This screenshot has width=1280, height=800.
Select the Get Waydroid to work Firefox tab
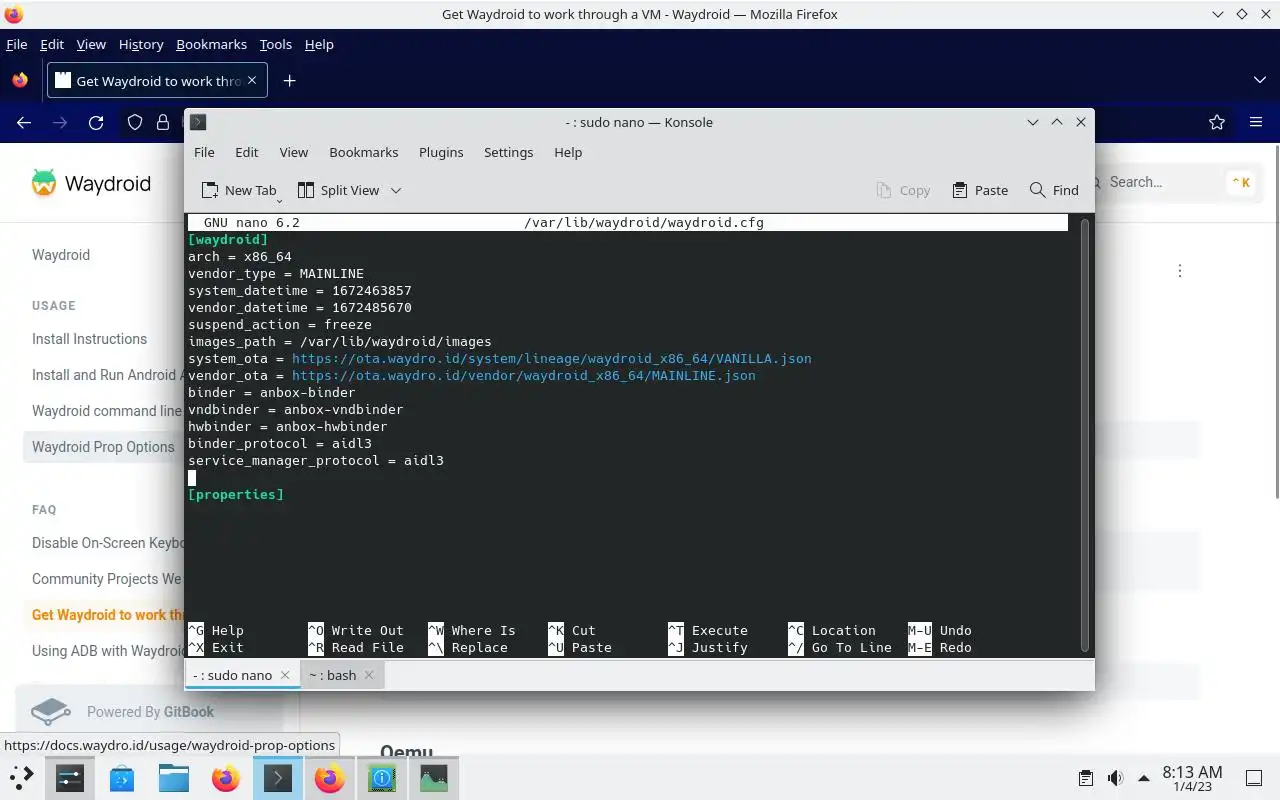(157, 81)
